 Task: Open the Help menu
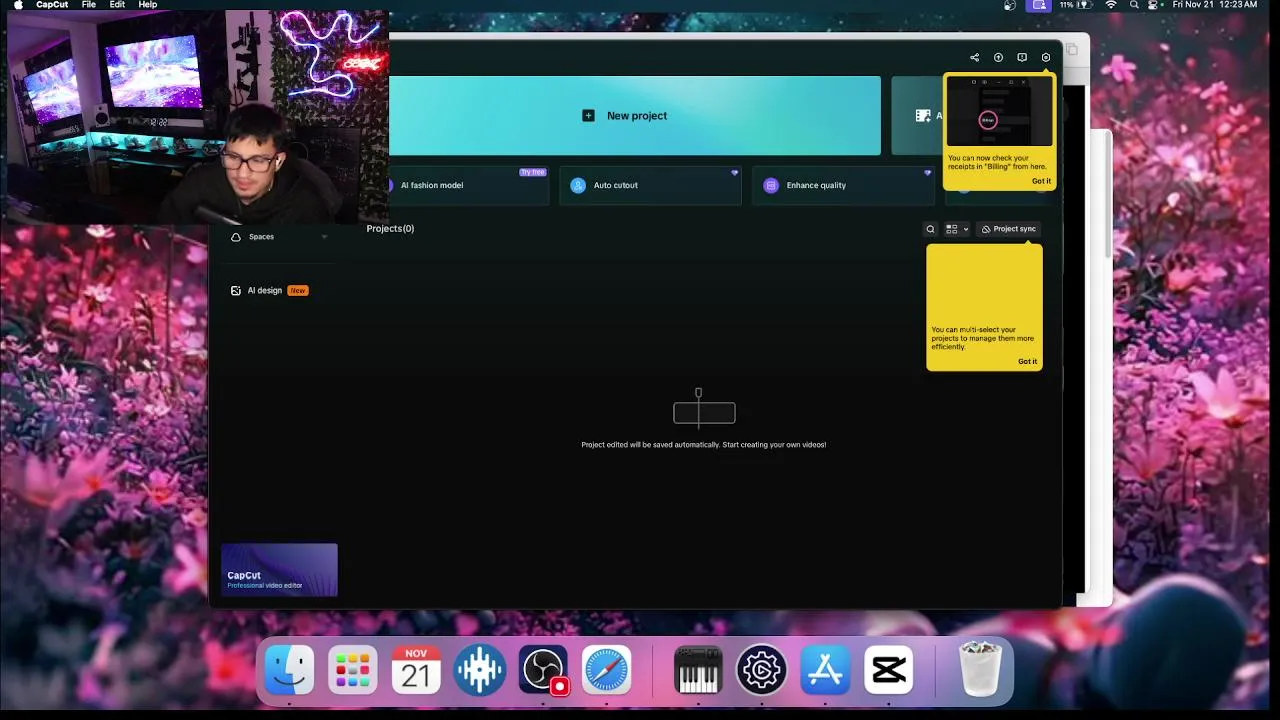click(x=148, y=5)
